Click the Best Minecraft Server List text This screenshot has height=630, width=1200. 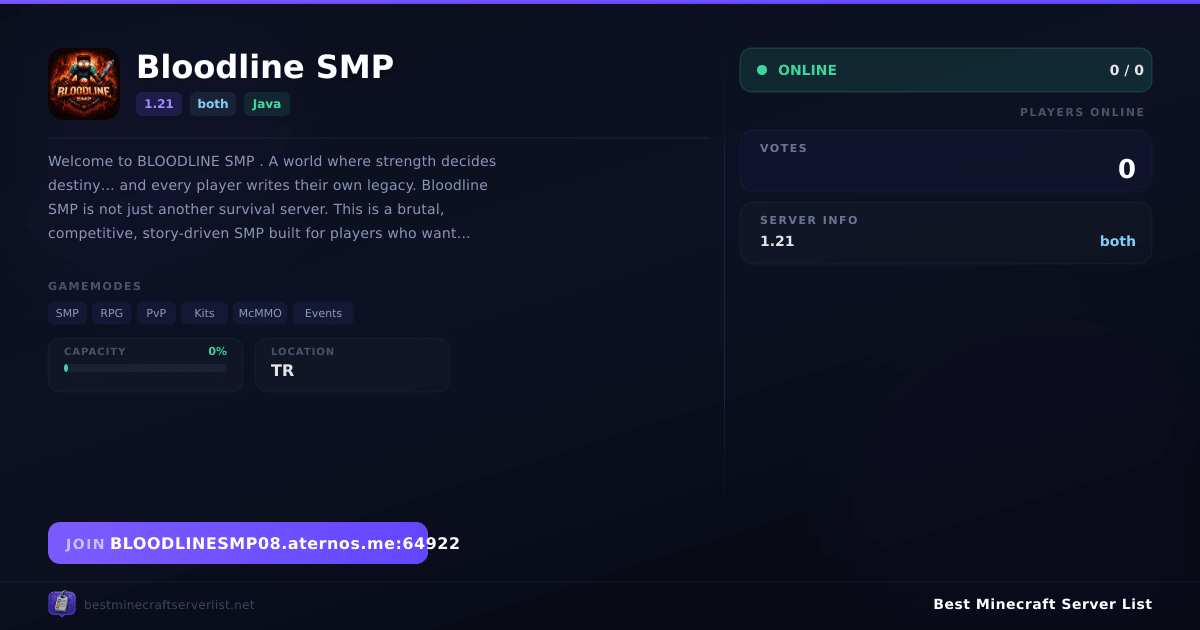click(x=1042, y=604)
